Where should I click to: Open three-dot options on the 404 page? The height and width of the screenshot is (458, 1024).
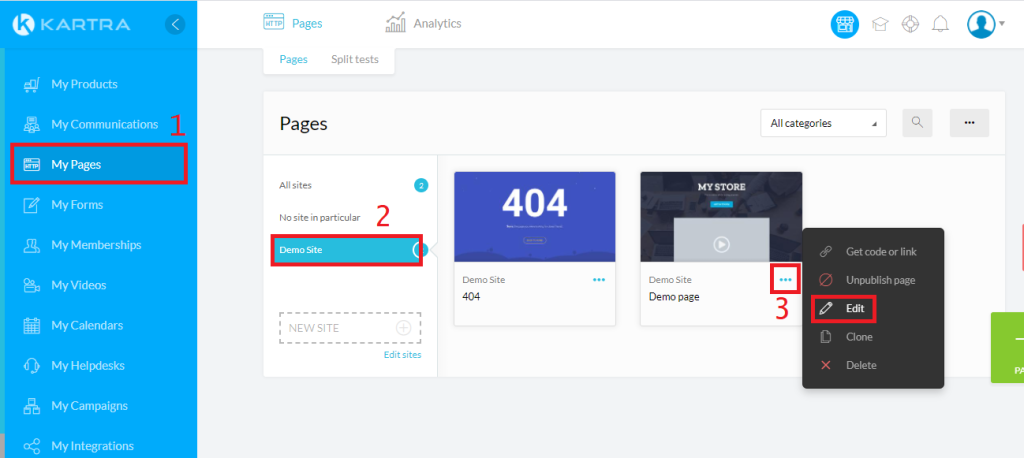click(598, 280)
